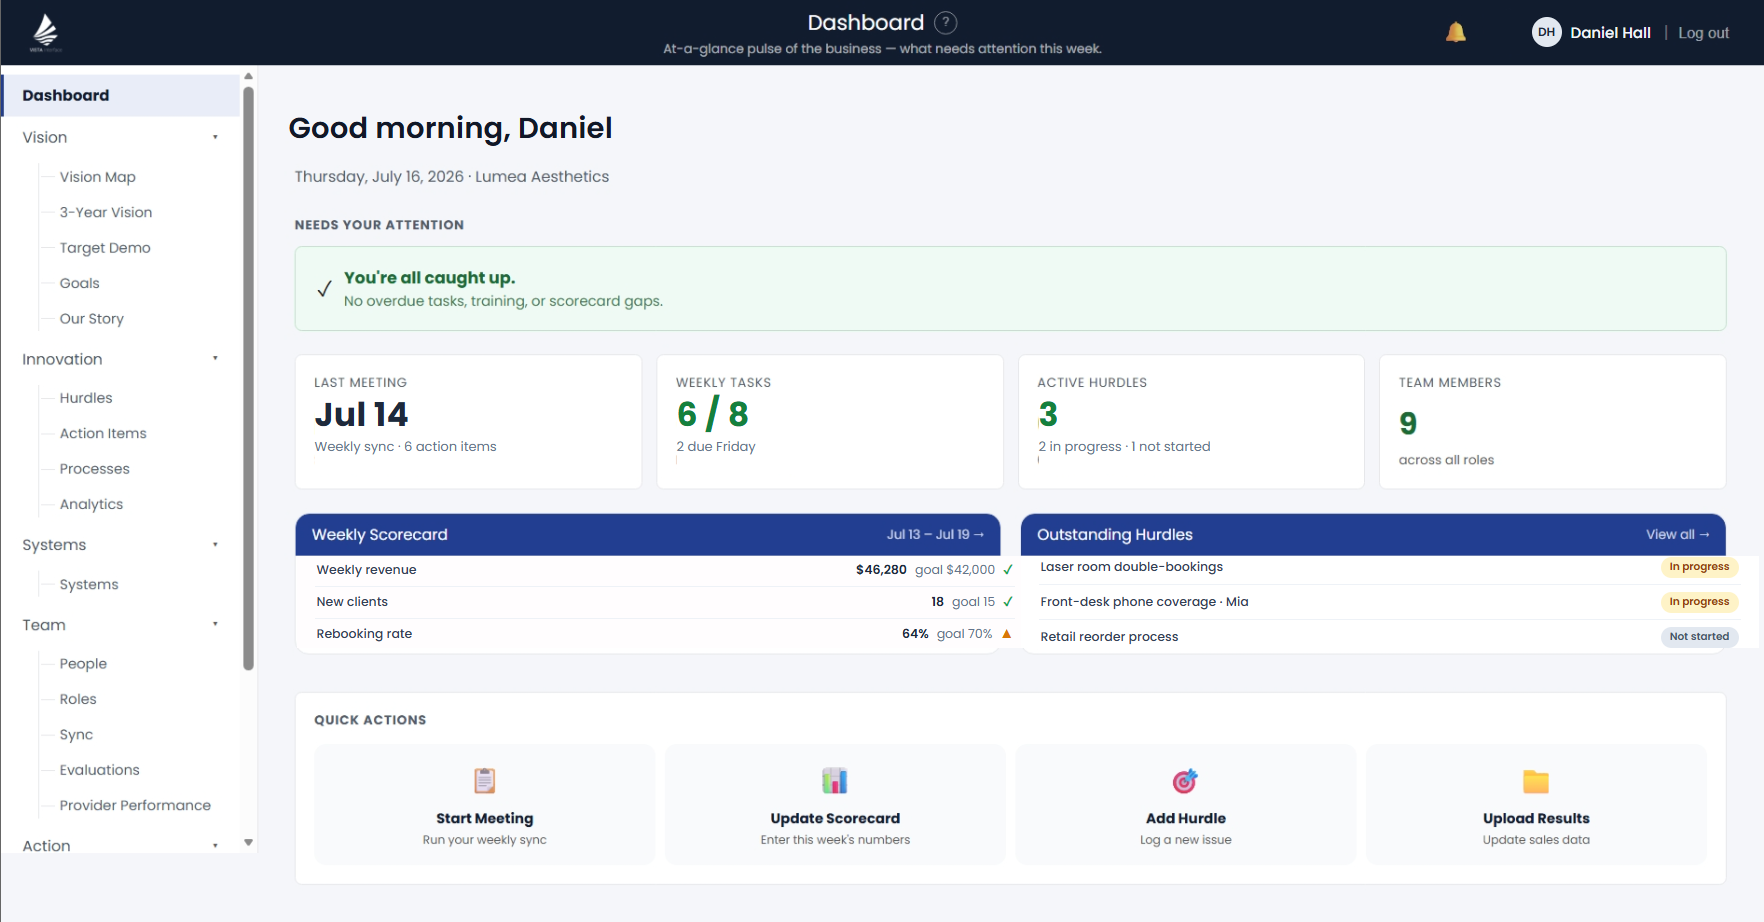Click View all outstanding hurdles
Screen dimensions: 1764x922
point(1678,535)
